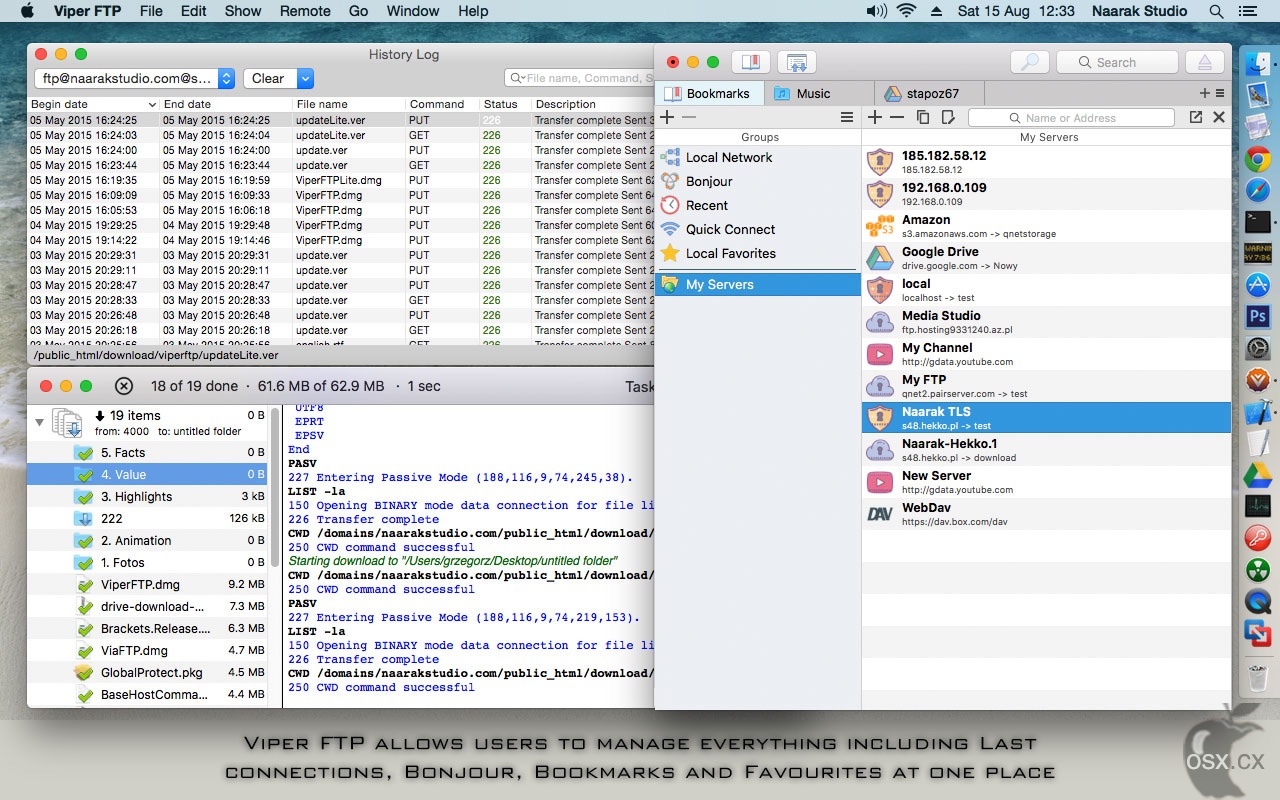Click the WebDav server DAV icon

point(879,514)
